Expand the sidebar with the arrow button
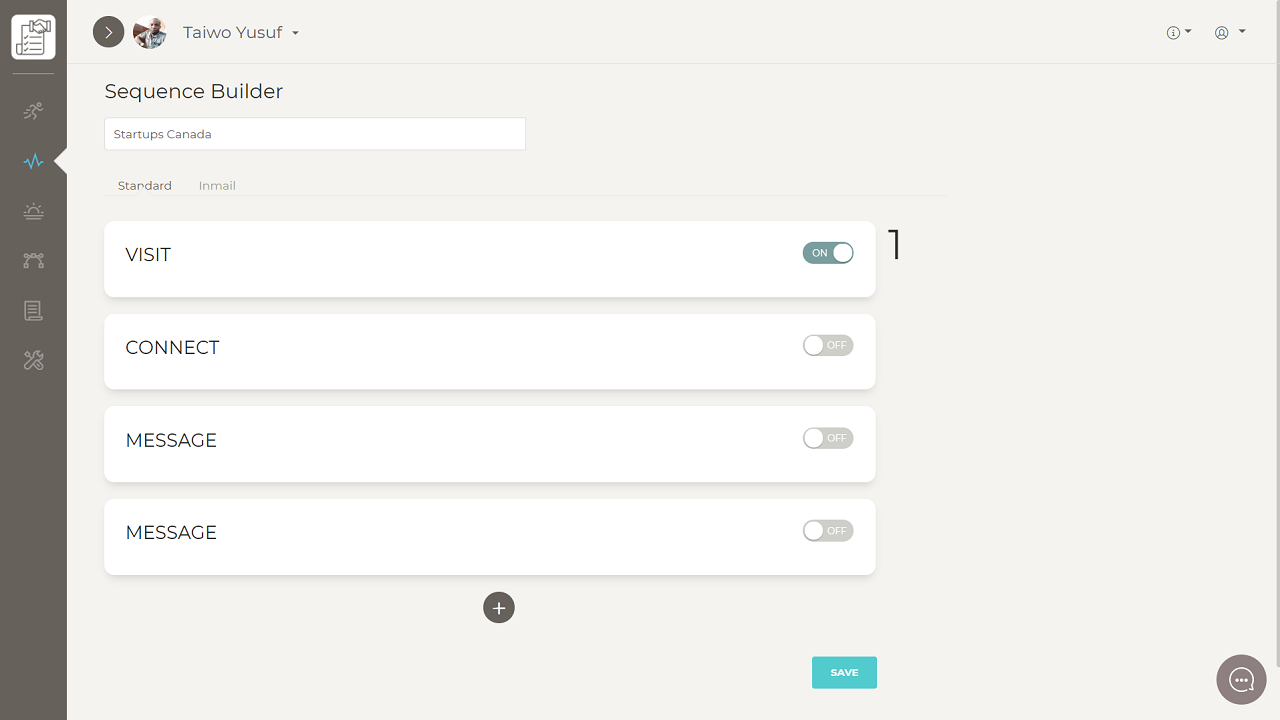The height and width of the screenshot is (720, 1280). (108, 33)
